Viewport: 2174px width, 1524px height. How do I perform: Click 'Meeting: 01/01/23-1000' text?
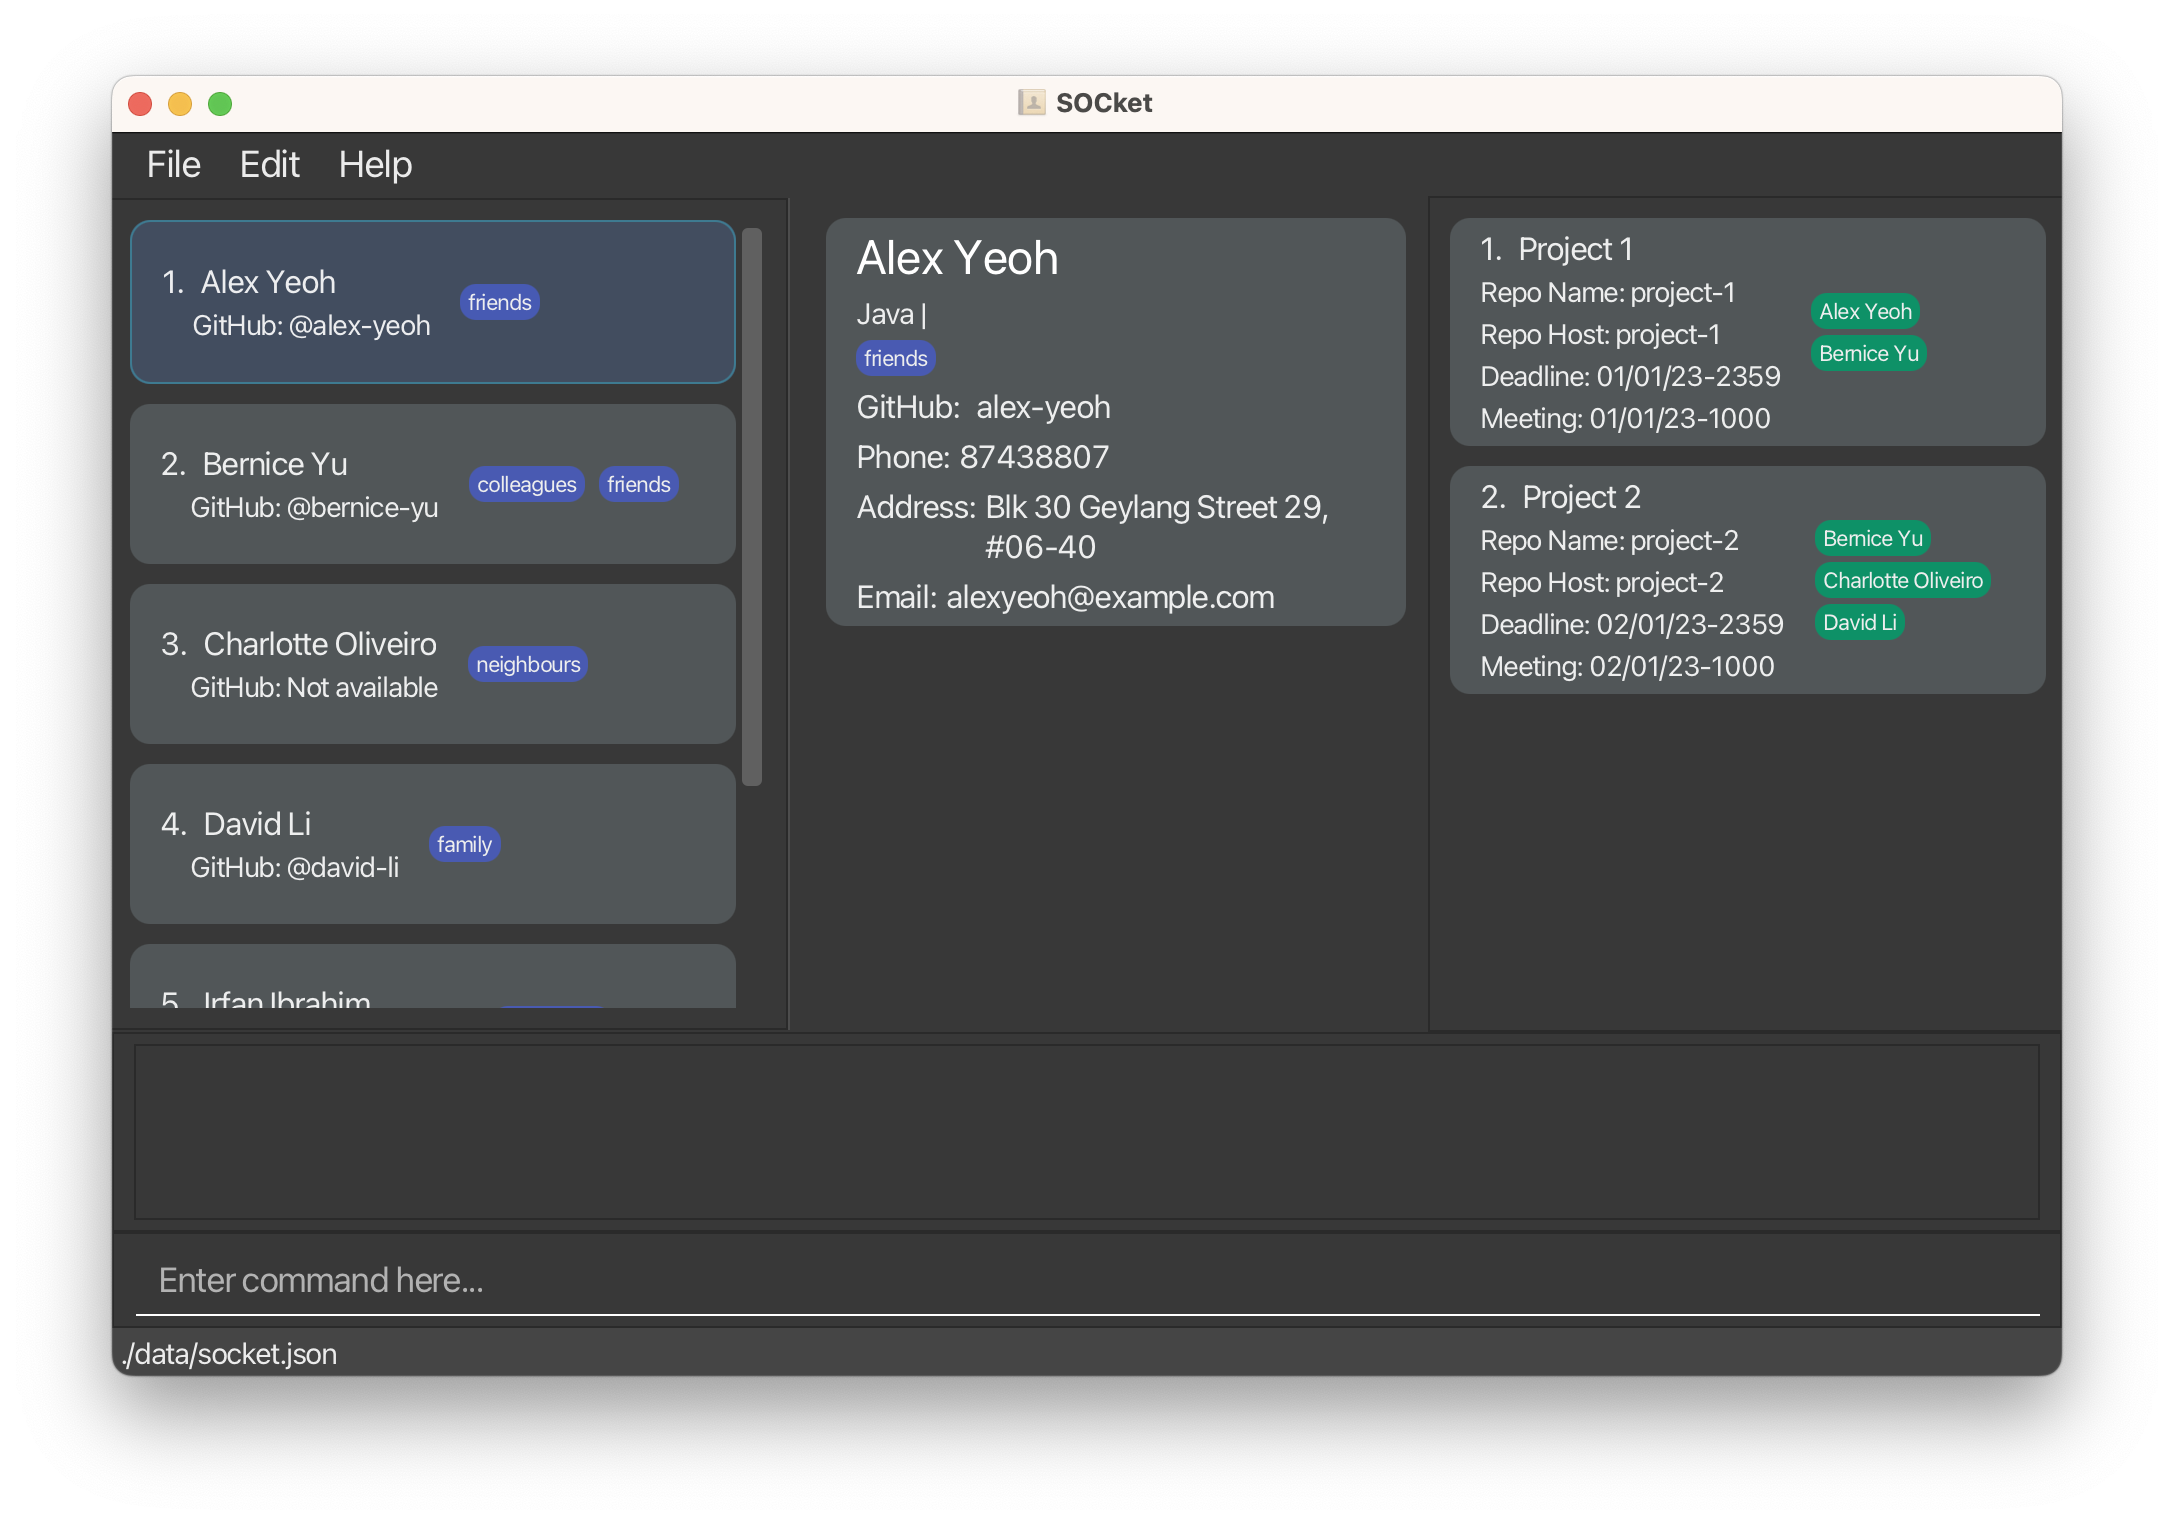click(x=1625, y=418)
